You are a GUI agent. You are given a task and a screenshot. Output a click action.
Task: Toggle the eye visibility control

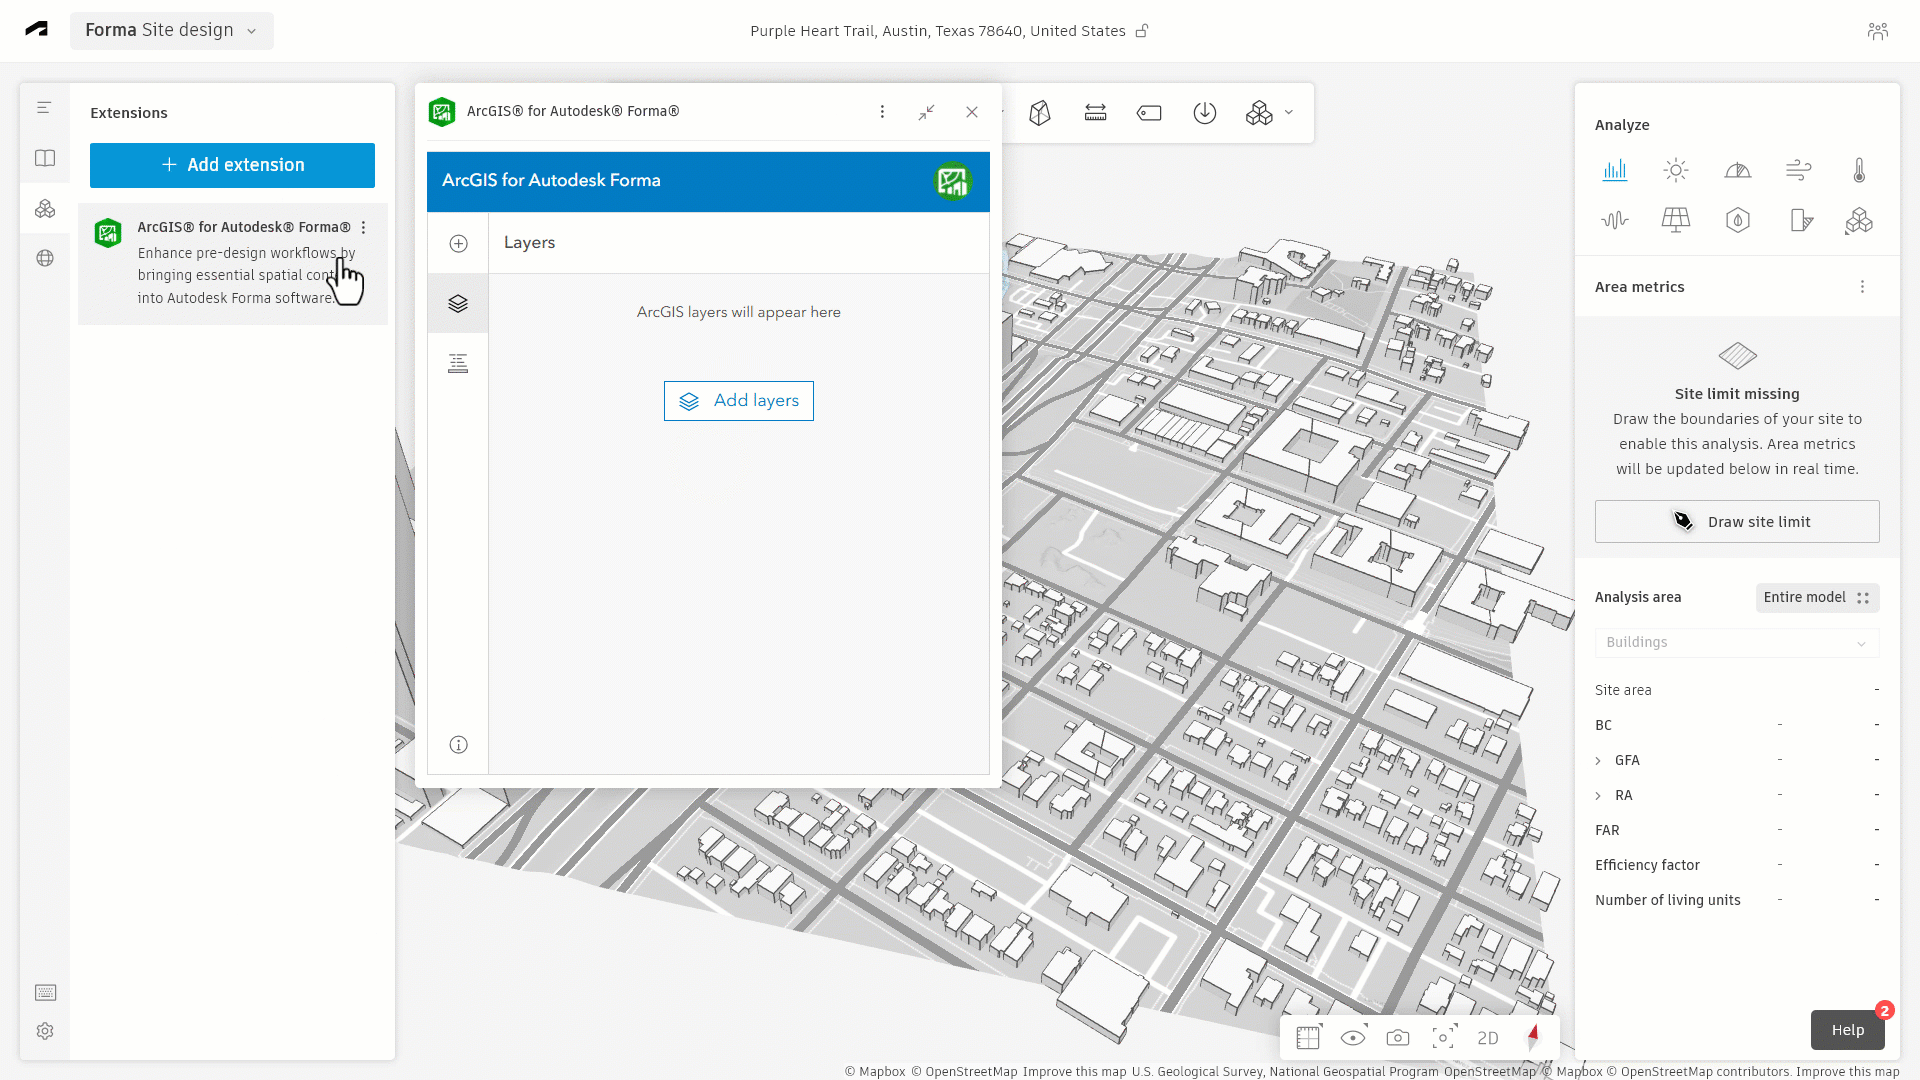point(1353,1038)
